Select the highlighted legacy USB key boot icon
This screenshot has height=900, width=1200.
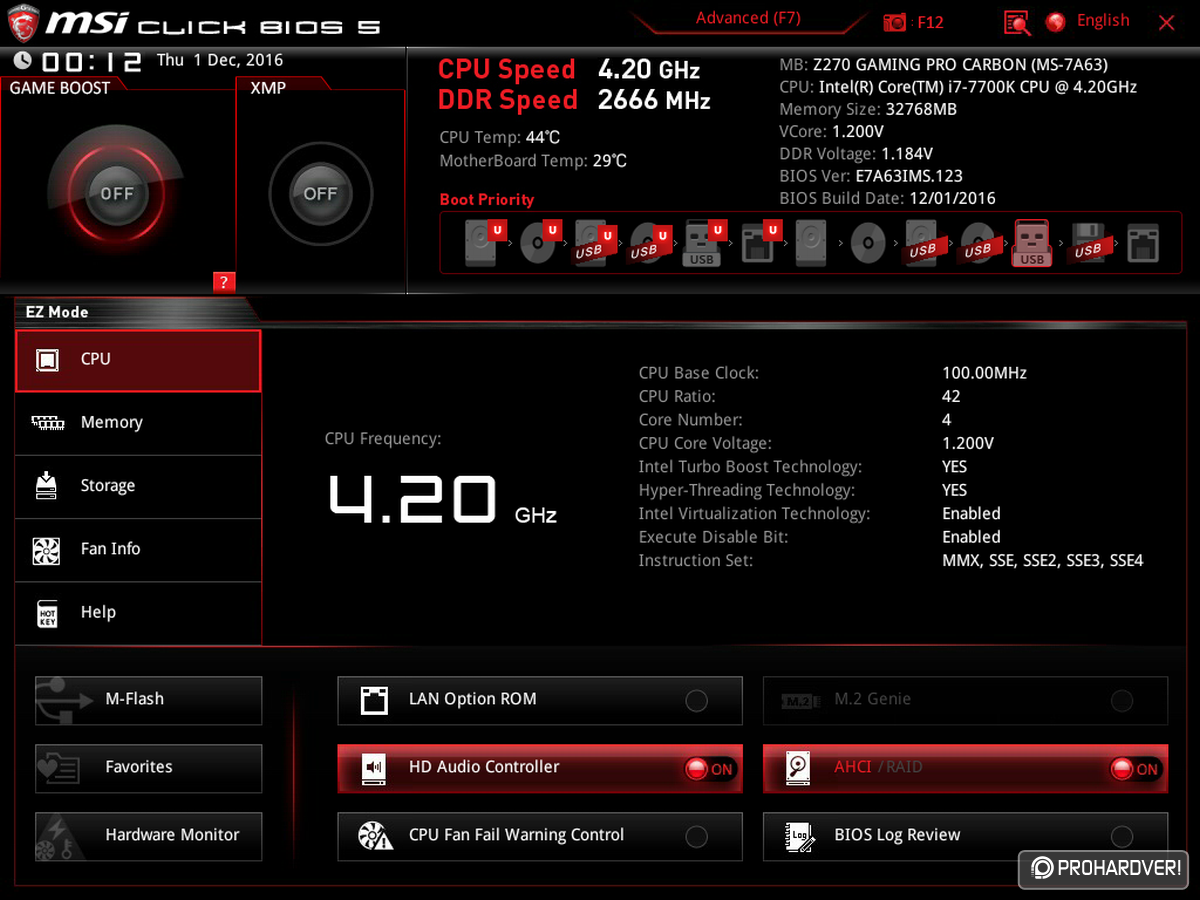point(1032,243)
